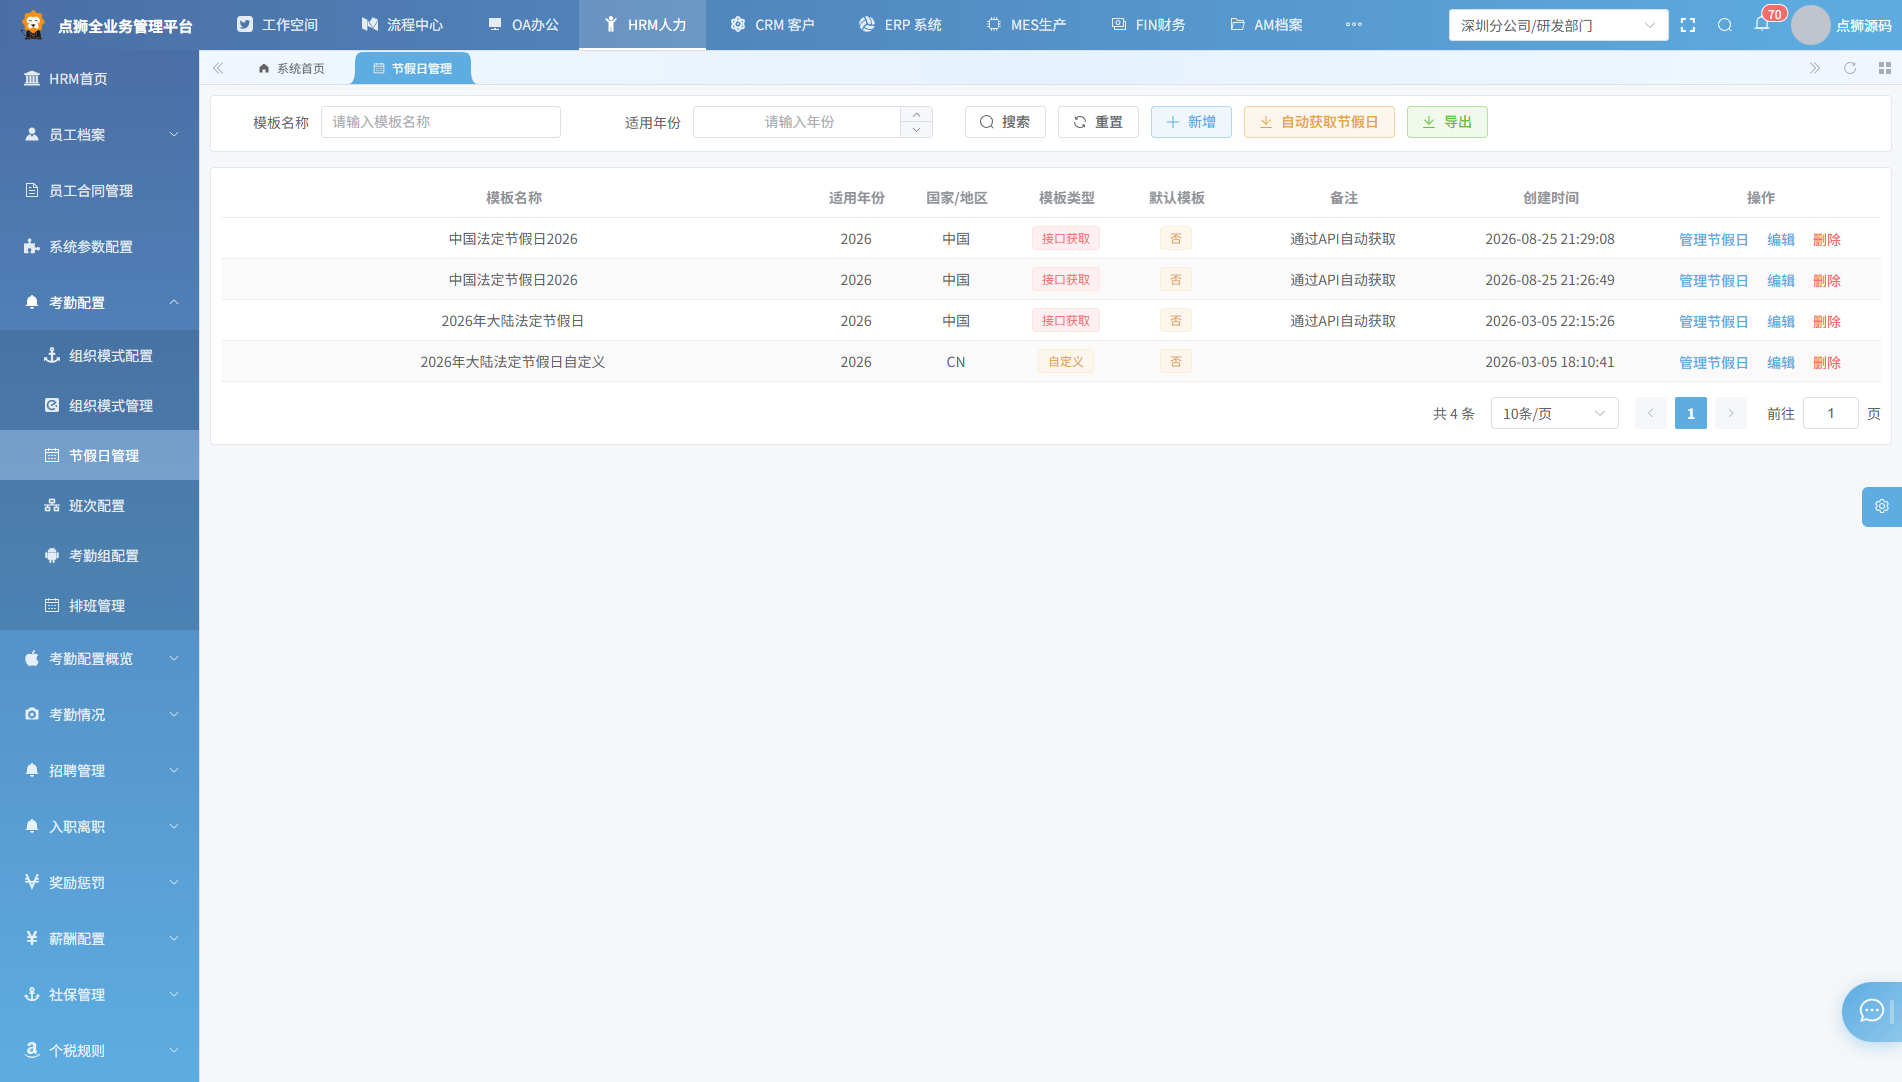Increase the applicable year stepper
Viewport: 1902px width, 1082px height.
pyautogui.click(x=916, y=114)
